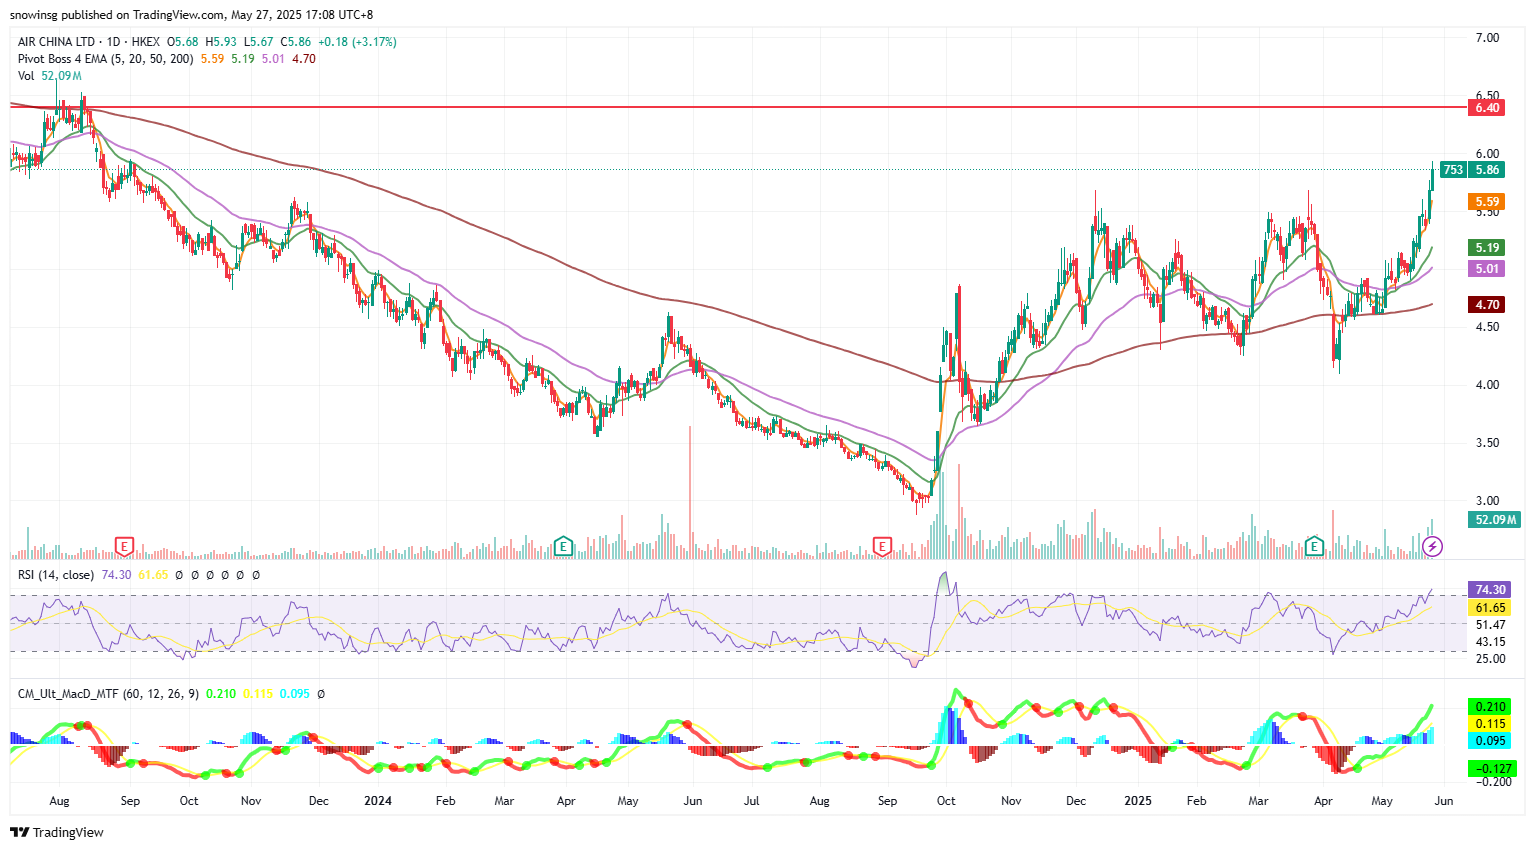
Task: Click the 2025 label on the time axis
Action: [x=1138, y=801]
